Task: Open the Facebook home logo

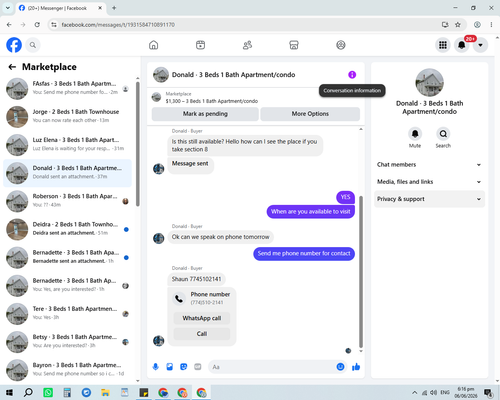Action: [x=14, y=45]
